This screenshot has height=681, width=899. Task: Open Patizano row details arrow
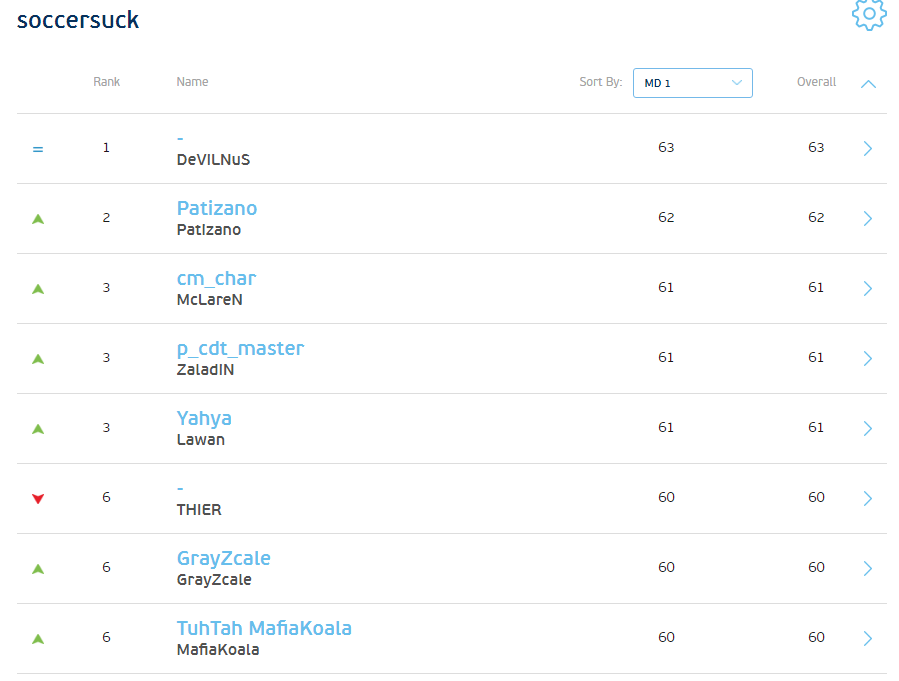click(867, 218)
